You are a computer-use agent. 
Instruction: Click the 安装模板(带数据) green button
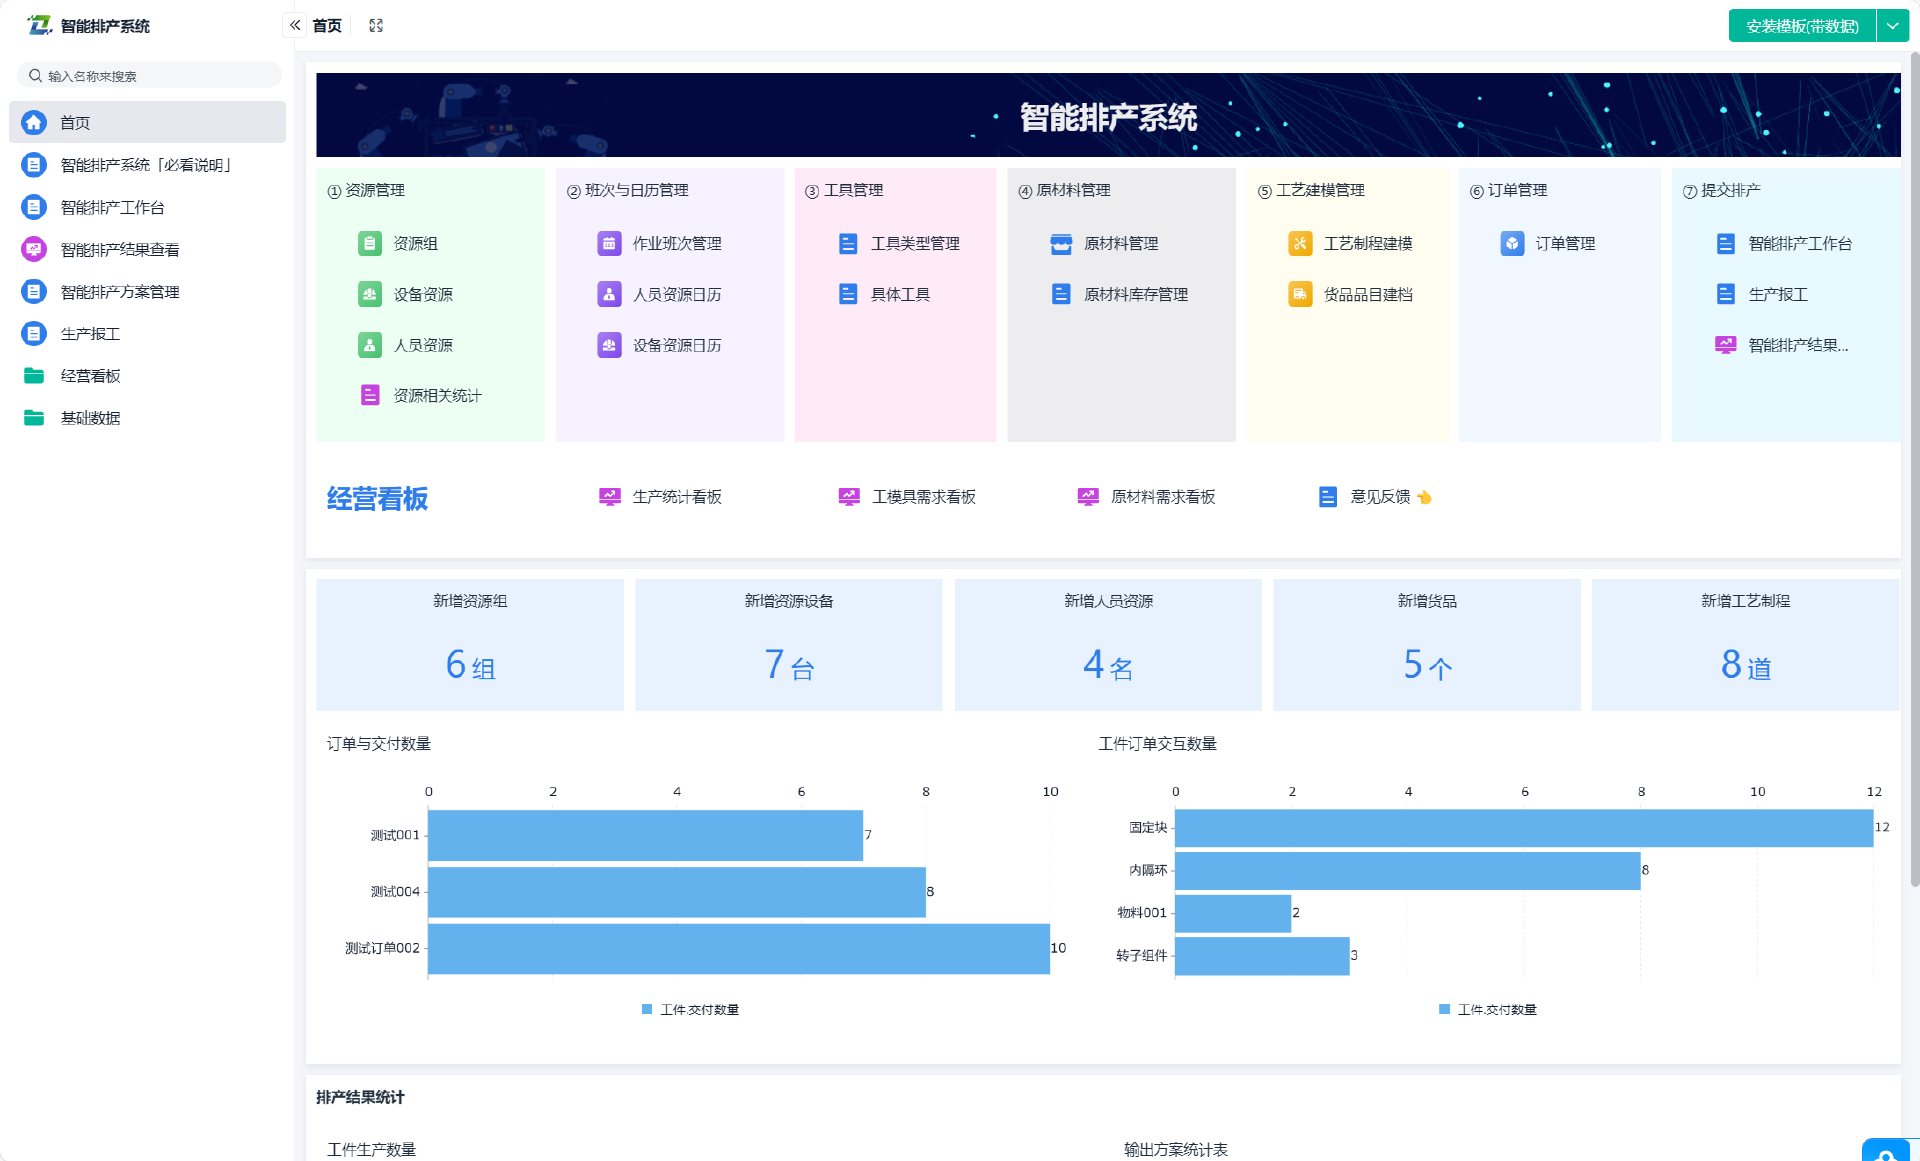(x=1802, y=26)
